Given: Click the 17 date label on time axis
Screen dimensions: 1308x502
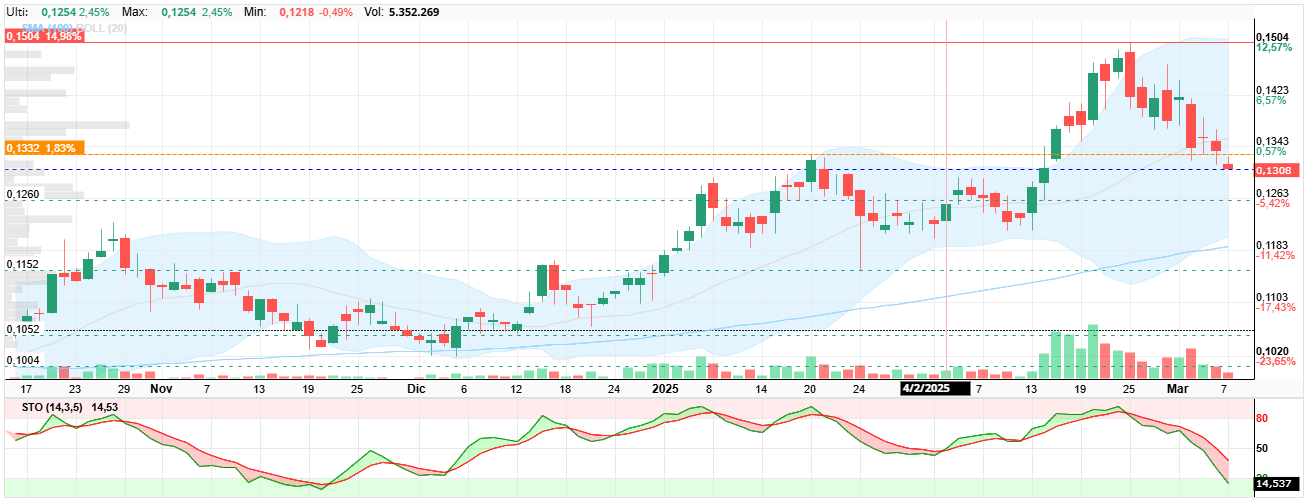Looking at the screenshot, I should coord(26,388).
